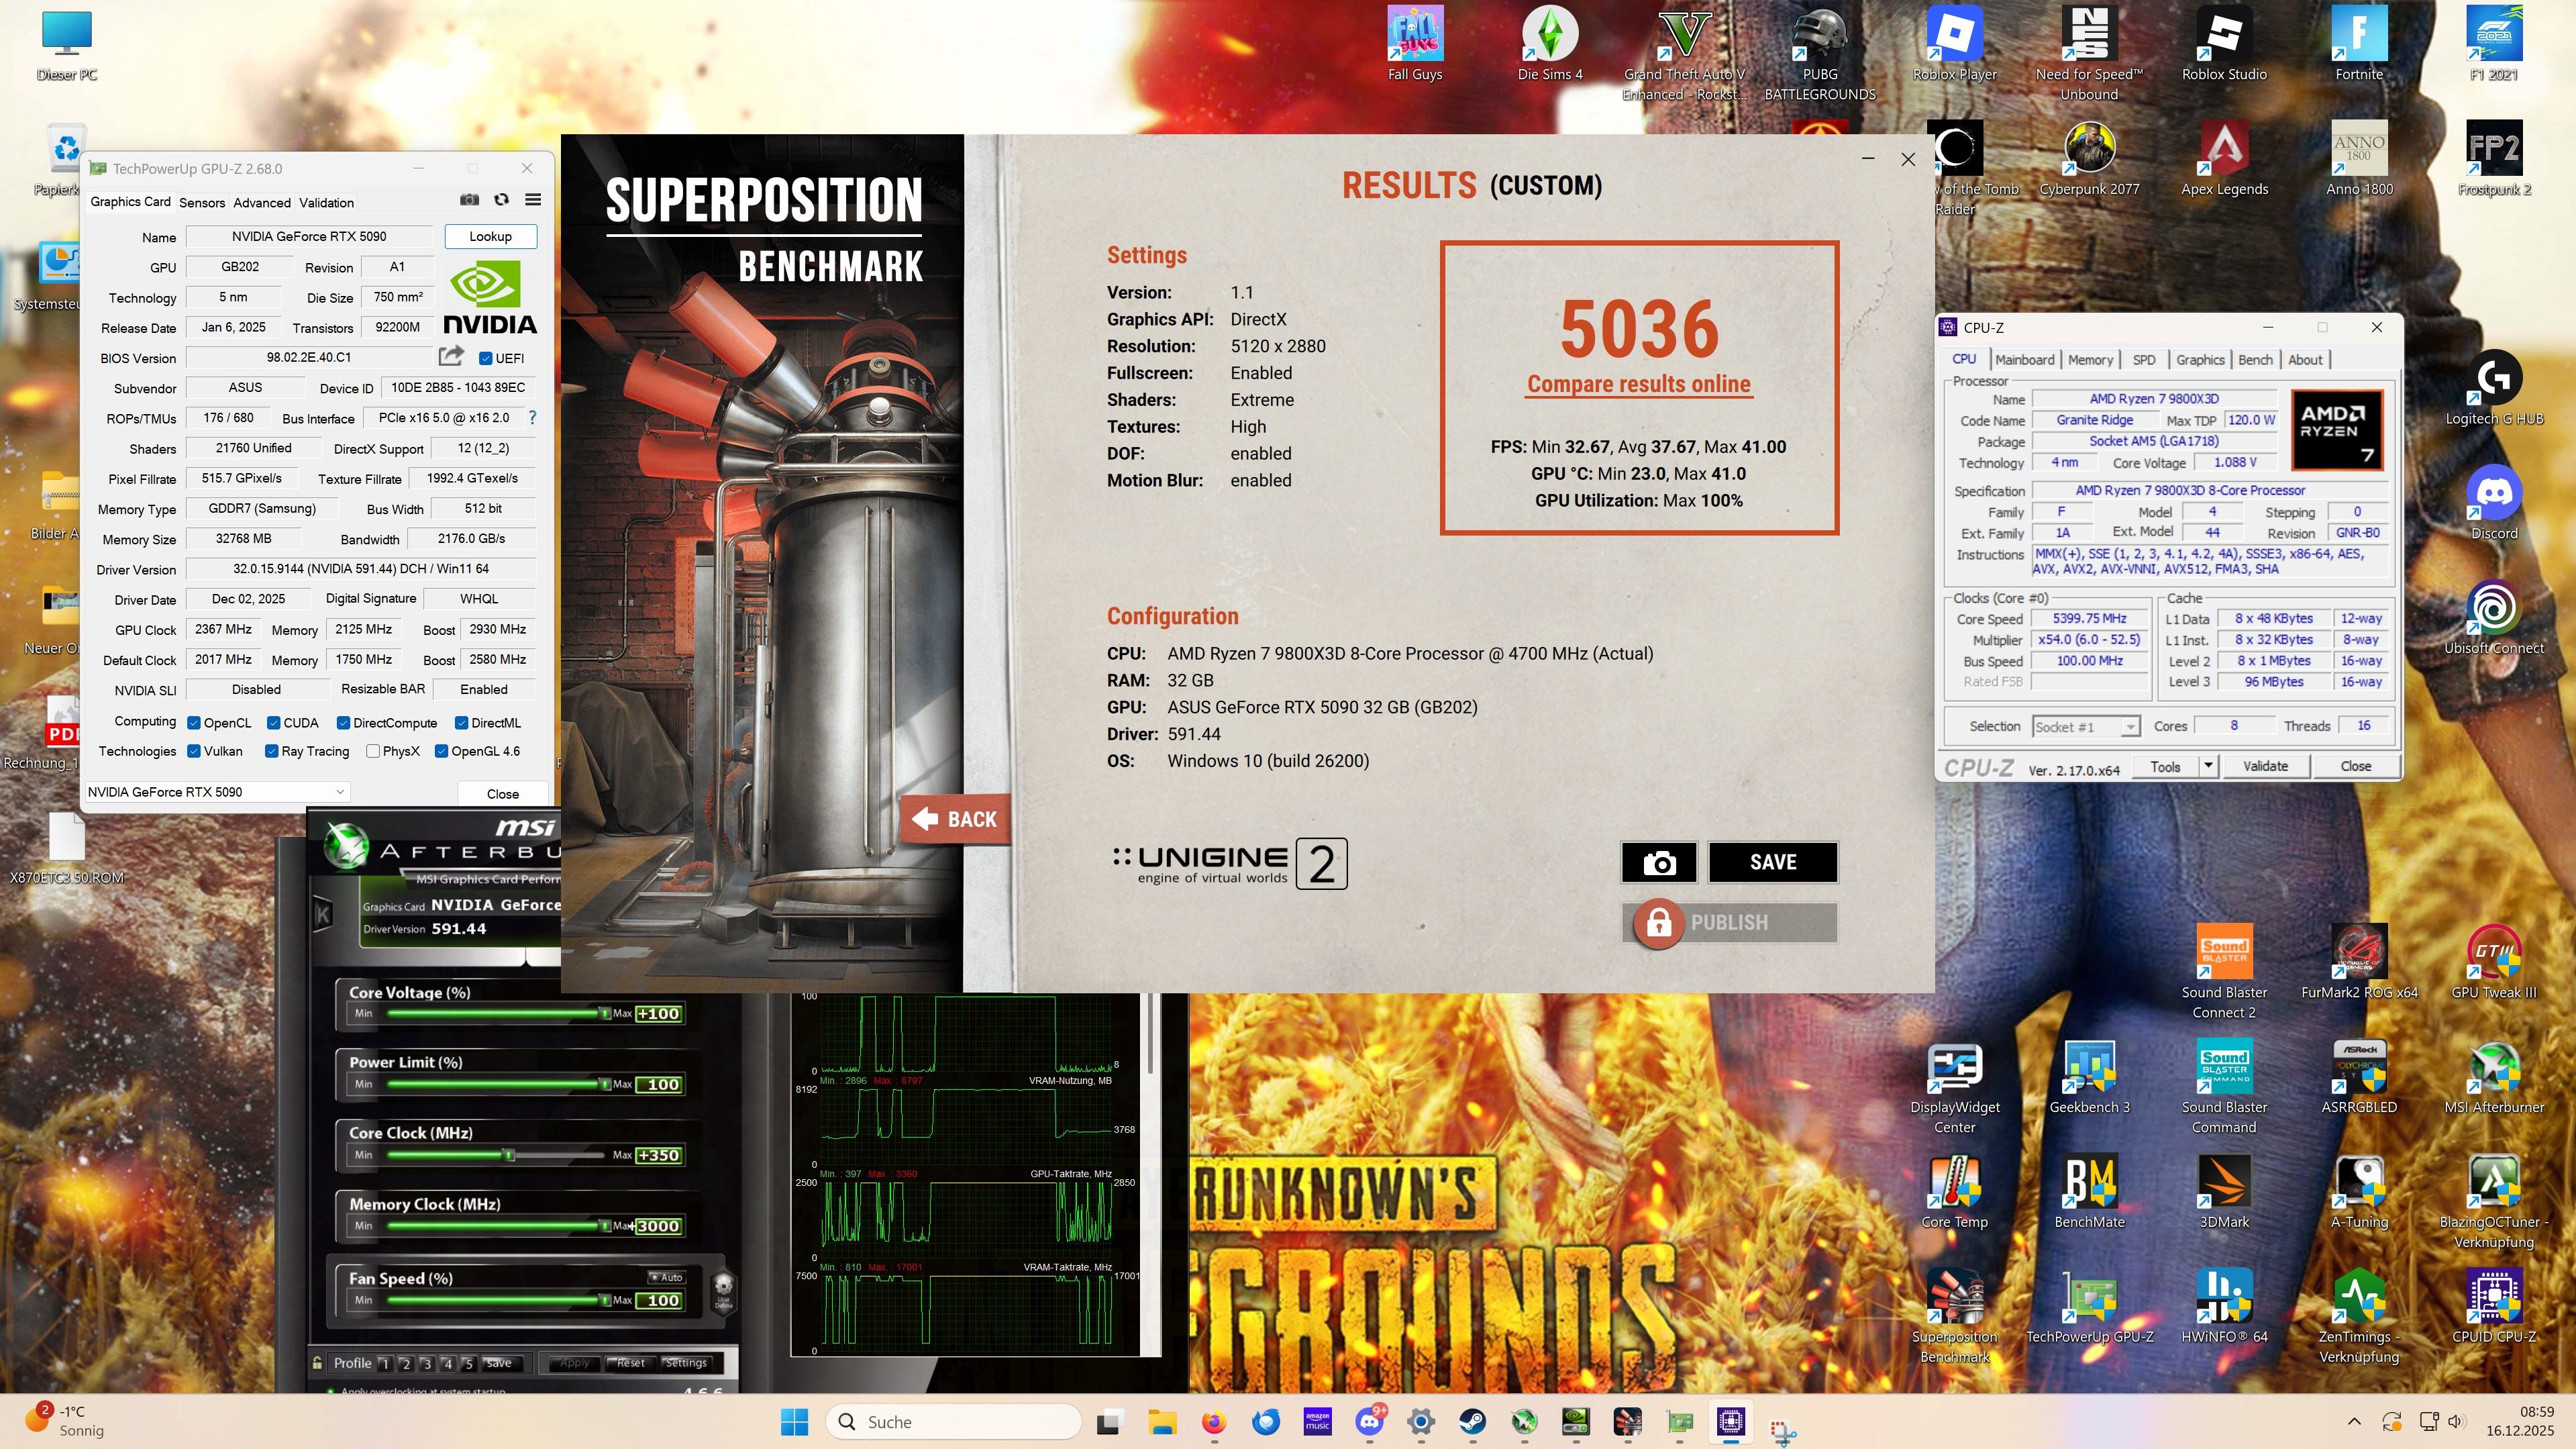Click the BIOS version share icon
The height and width of the screenshot is (1449, 2576).
point(451,356)
